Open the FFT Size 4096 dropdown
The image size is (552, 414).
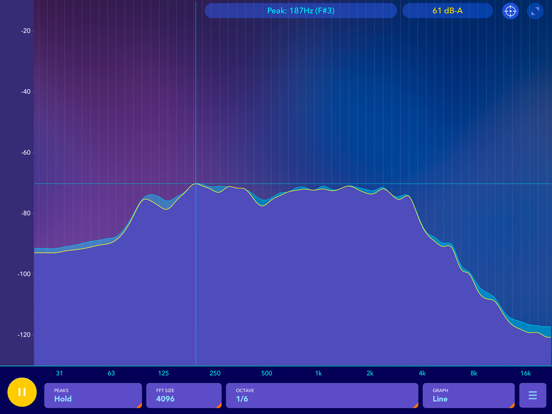(x=184, y=395)
